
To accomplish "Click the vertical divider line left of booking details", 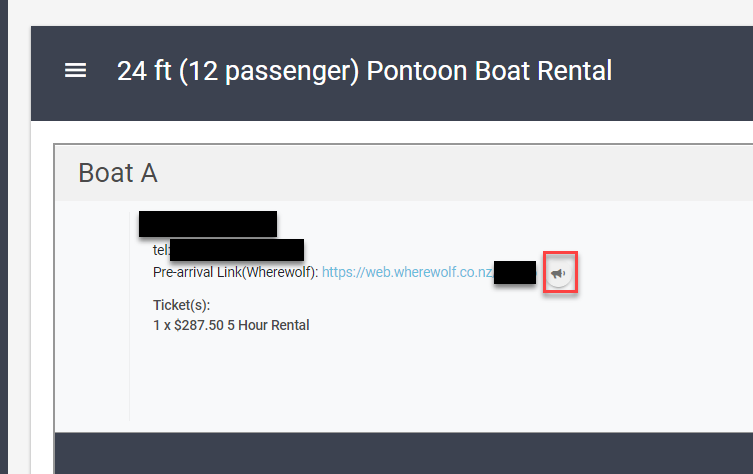I will (130, 316).
